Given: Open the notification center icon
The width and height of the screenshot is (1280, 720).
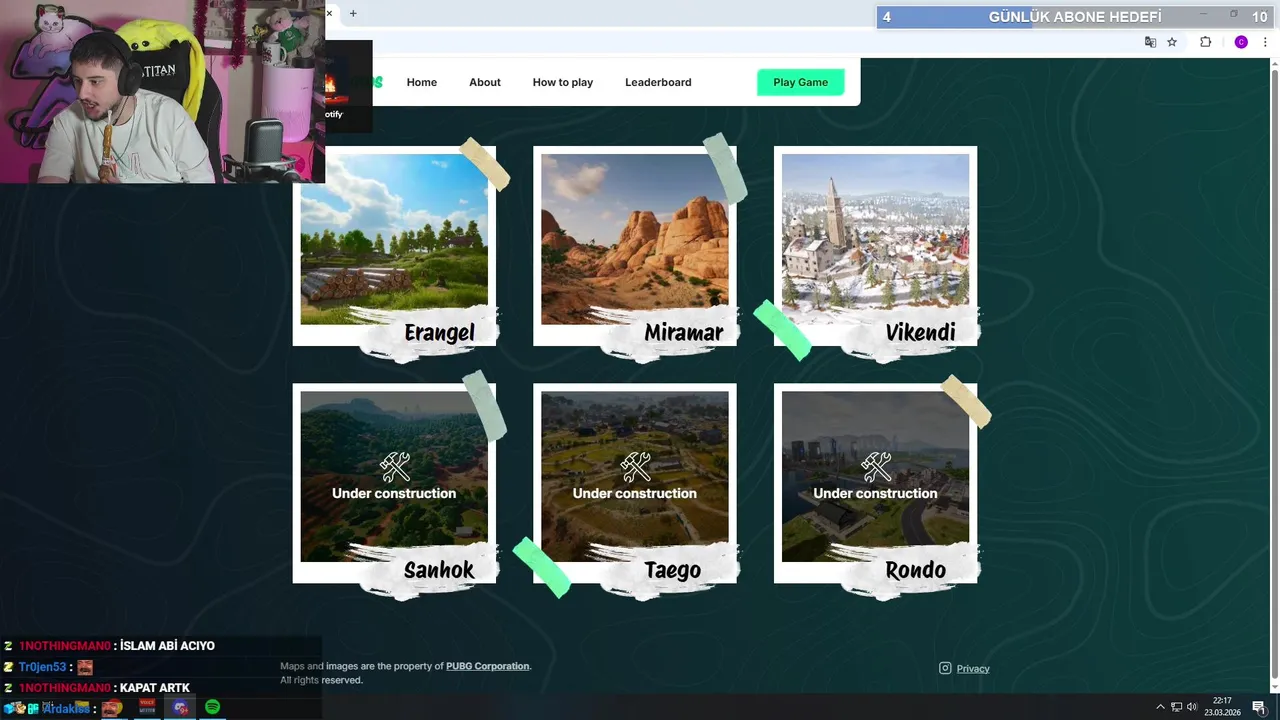Looking at the screenshot, I should [1259, 707].
